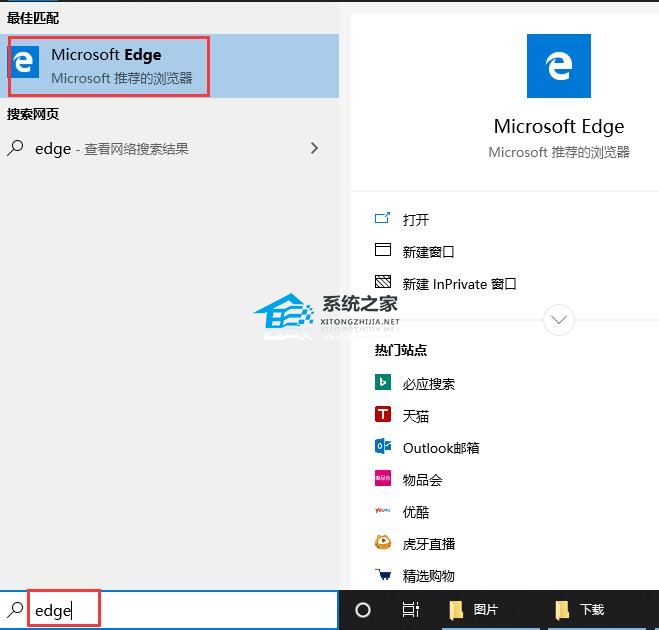Viewport: 659px width, 630px height.
Task: Click the Edge icon in best match
Action: (x=24, y=62)
